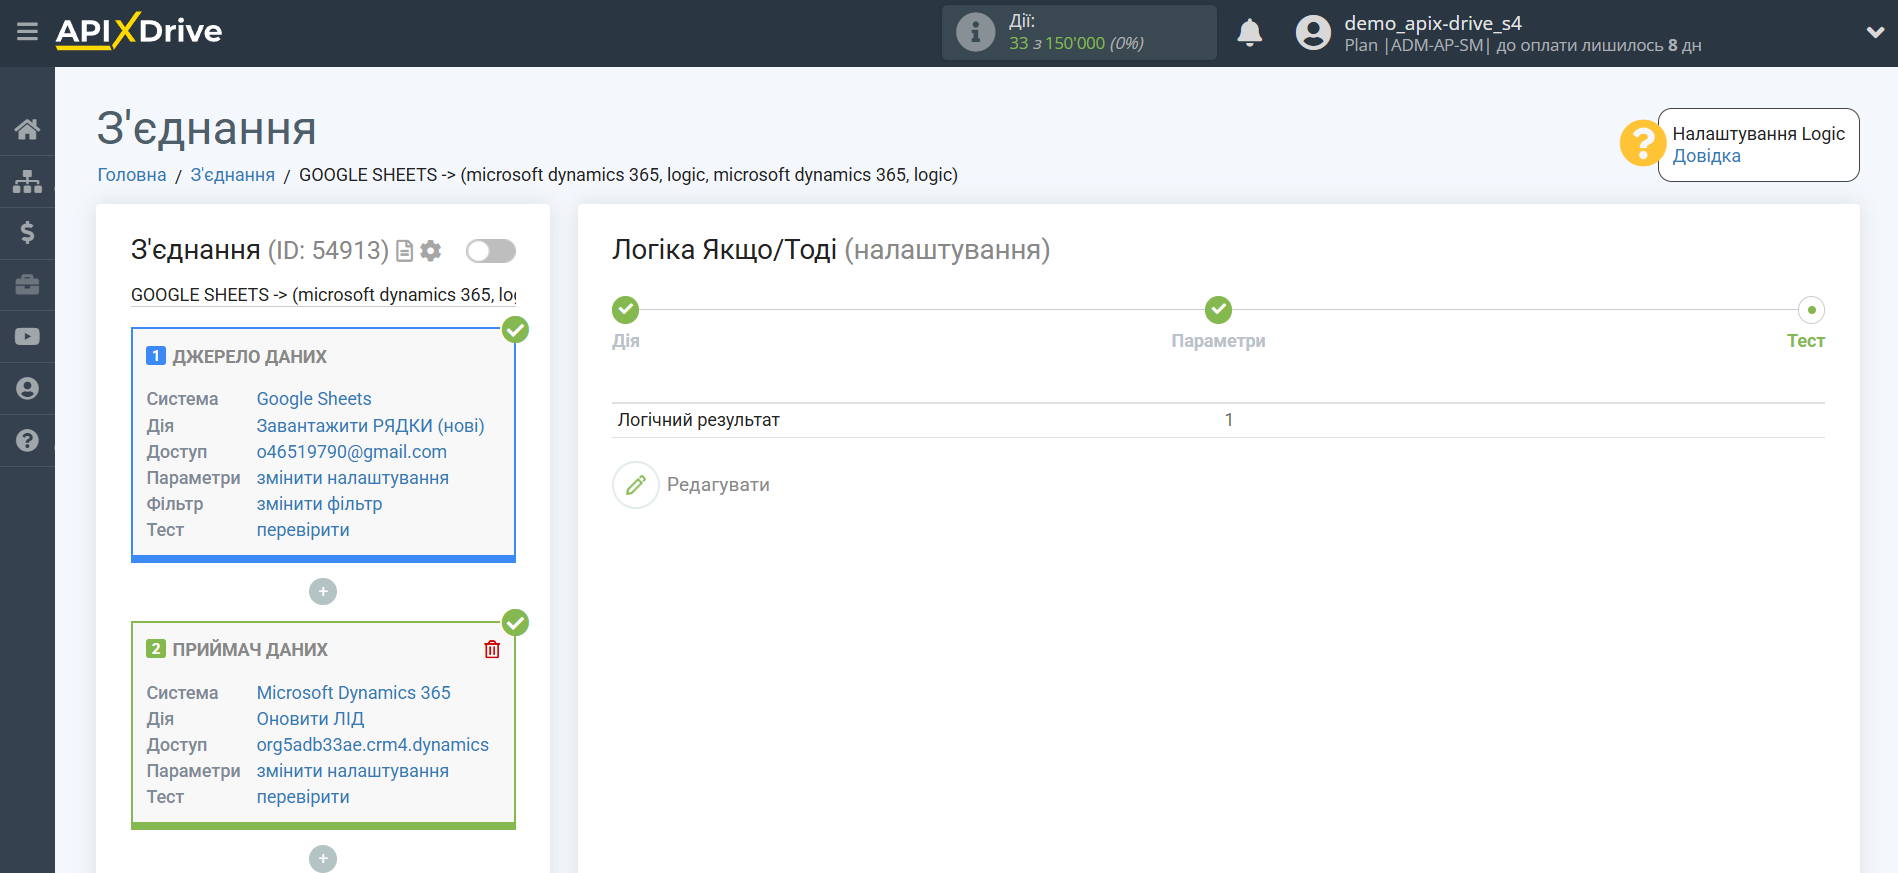Open the hamburger menu
The width and height of the screenshot is (1898, 873).
pyautogui.click(x=27, y=32)
